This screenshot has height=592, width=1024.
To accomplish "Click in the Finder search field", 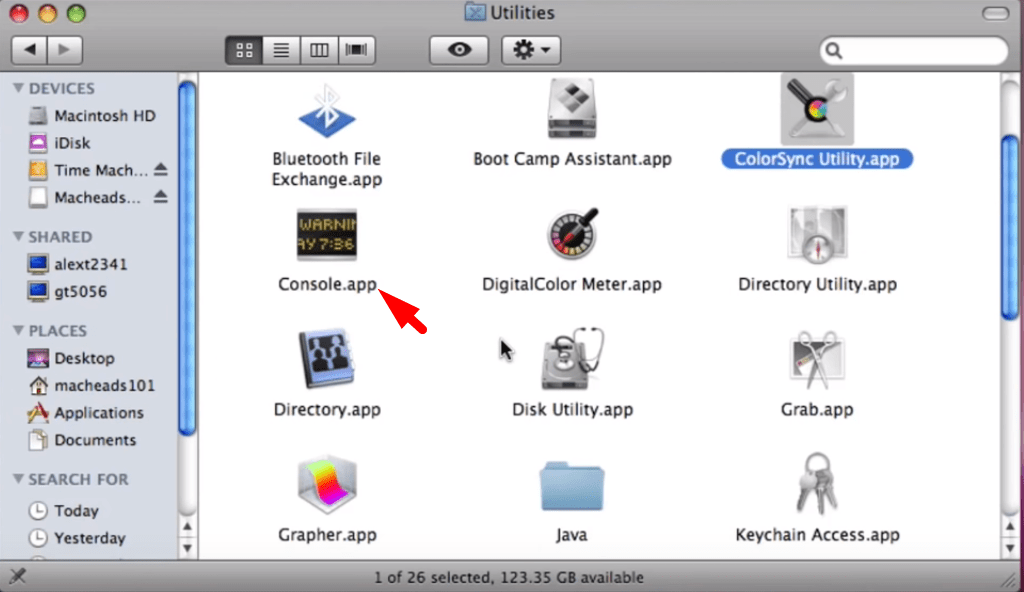I will [914, 50].
